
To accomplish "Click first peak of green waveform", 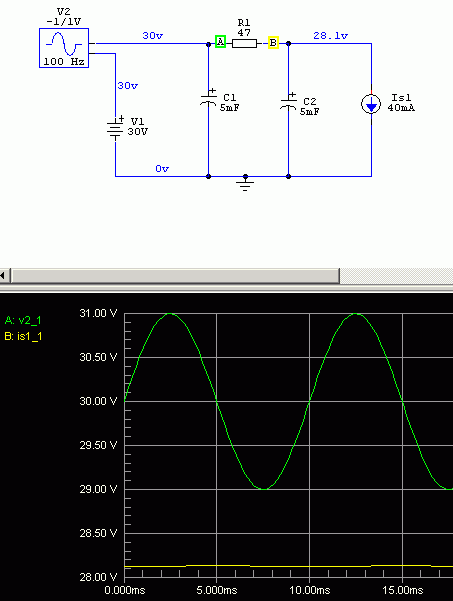I will (x=171, y=314).
